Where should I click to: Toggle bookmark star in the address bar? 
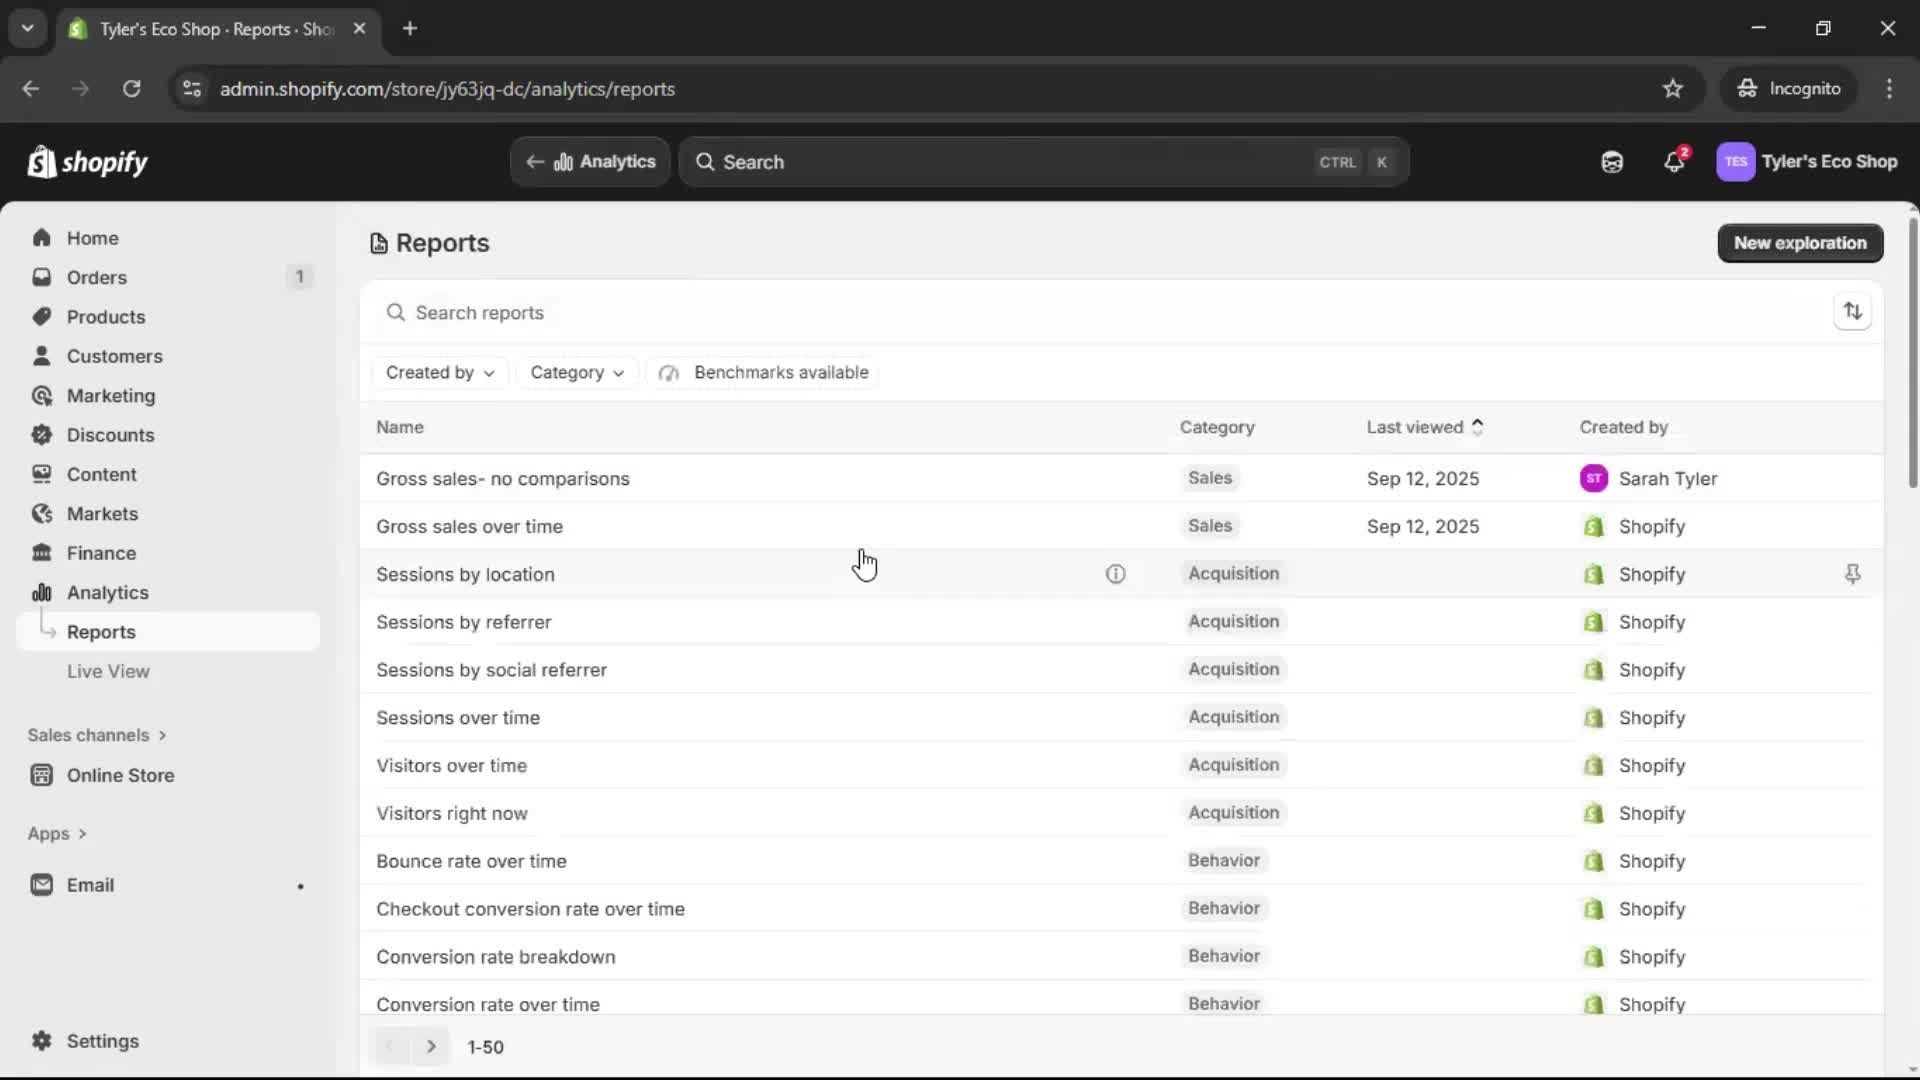coord(1673,88)
